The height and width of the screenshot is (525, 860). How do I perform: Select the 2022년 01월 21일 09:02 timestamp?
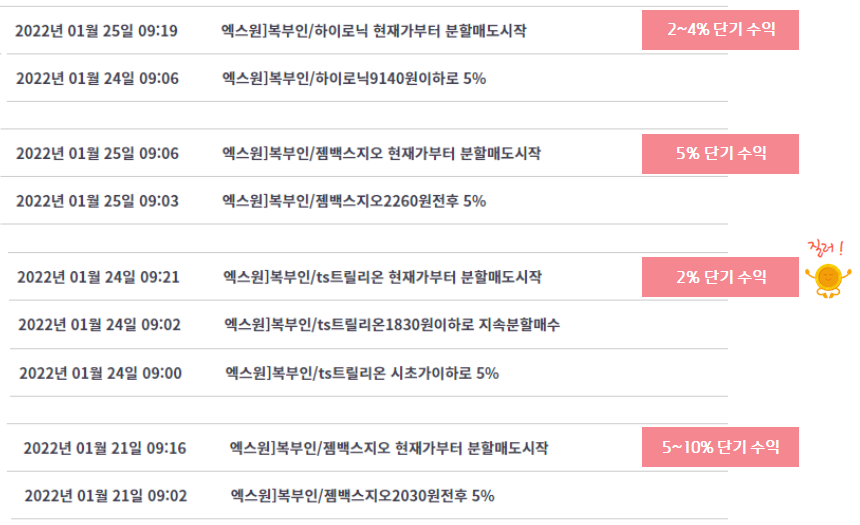pos(105,496)
